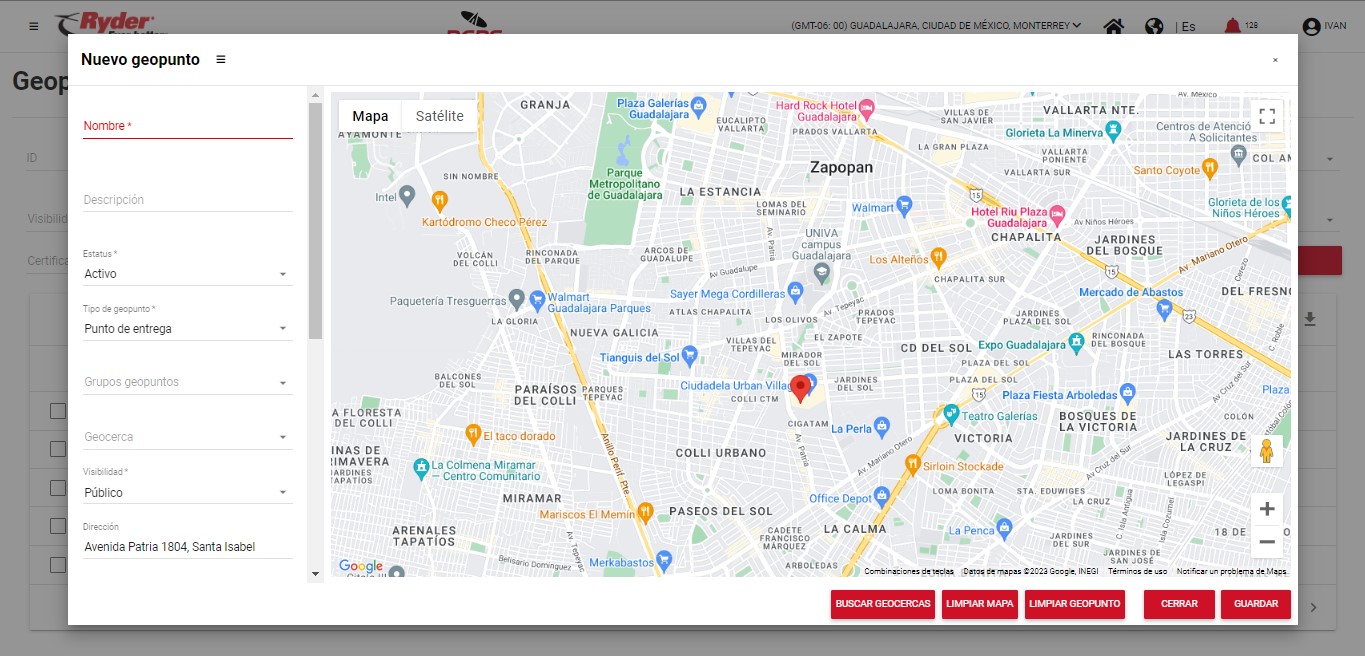Image resolution: width=1365 pixels, height=656 pixels.
Task: Open the notifications bell icon
Action: [x=1232, y=26]
